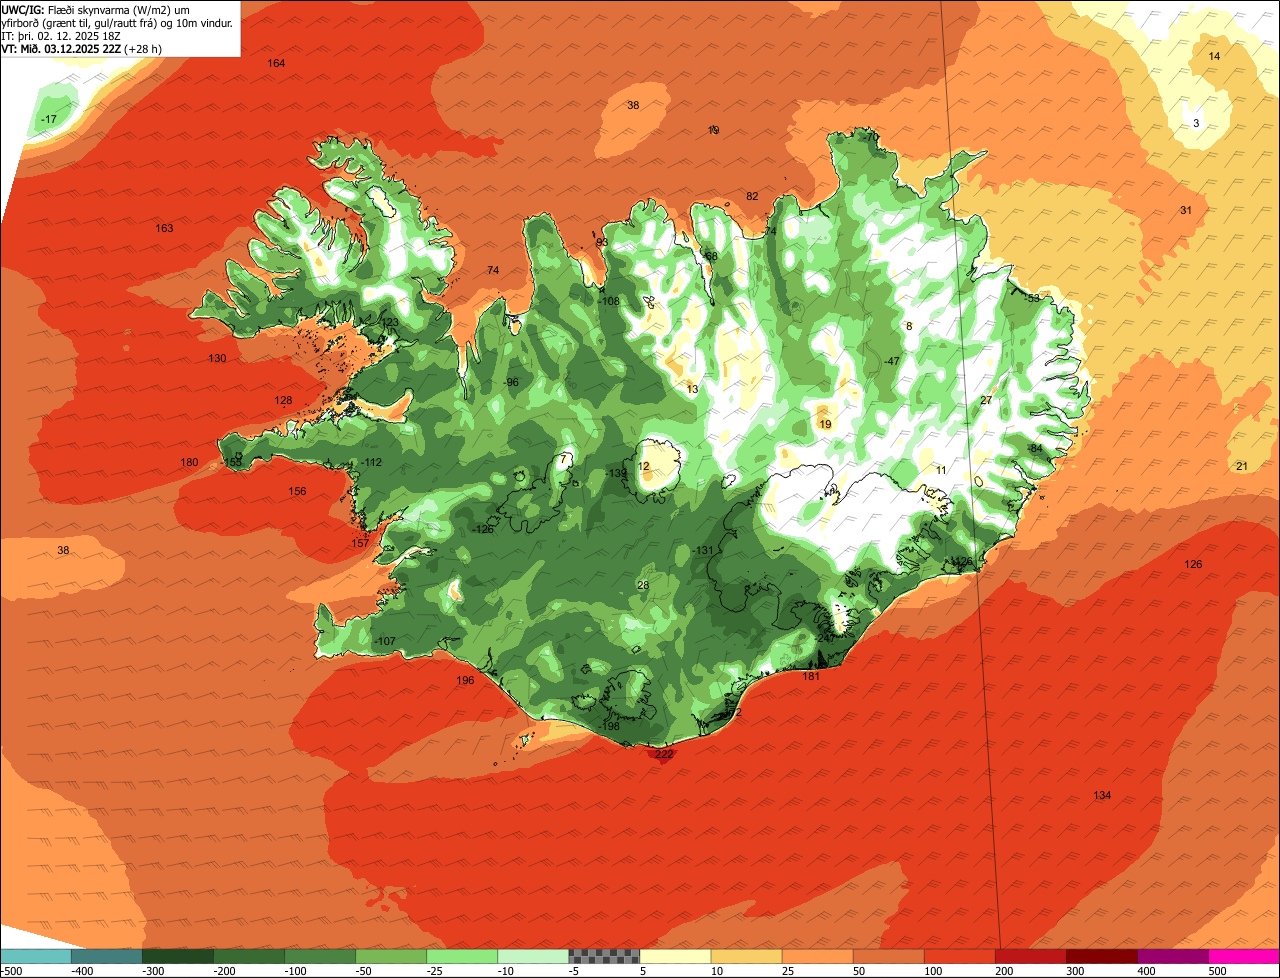
Task: Click the map value '3' in the pale area
Action: coord(1196,124)
